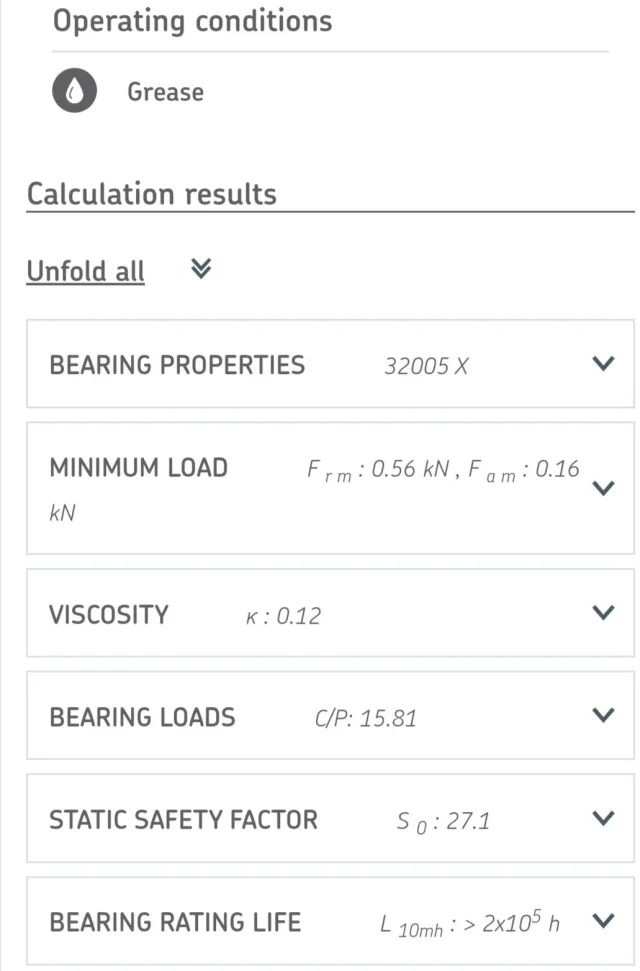The image size is (640, 971).
Task: Click the Calculation results heading
Action: pyautogui.click(x=151, y=193)
